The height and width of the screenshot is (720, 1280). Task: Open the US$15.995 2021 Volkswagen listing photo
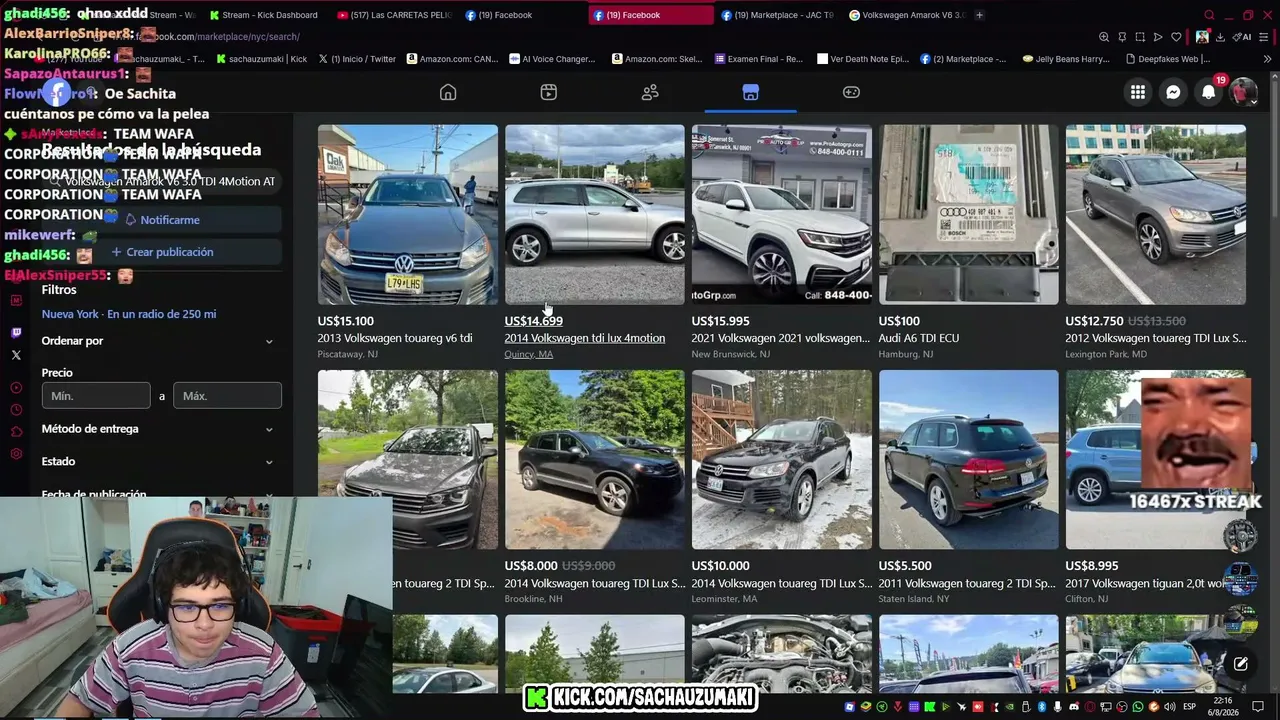tap(782, 214)
